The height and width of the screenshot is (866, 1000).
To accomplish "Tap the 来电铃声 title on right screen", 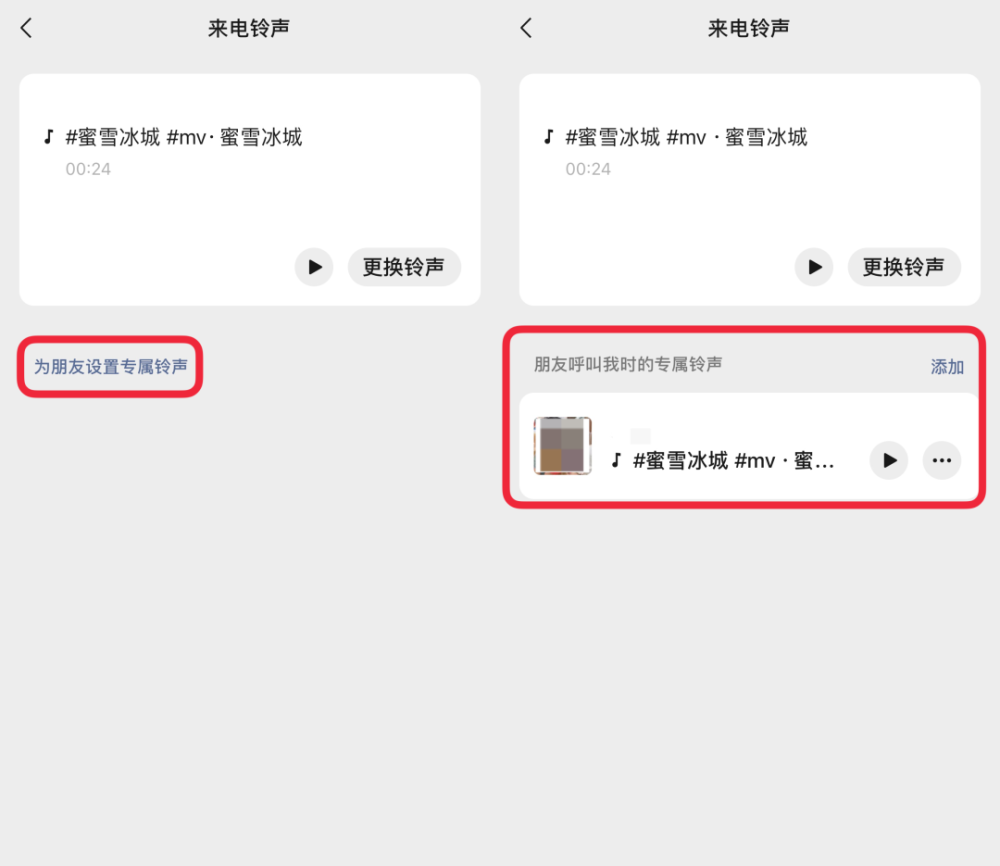I will [x=749, y=28].
